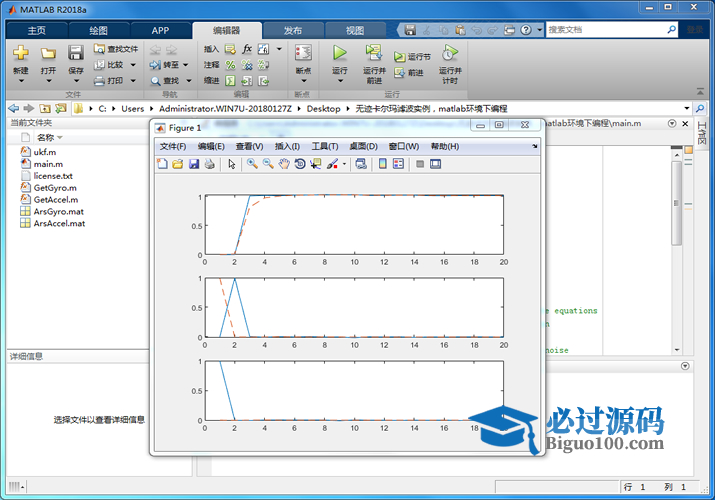The width and height of the screenshot is (715, 500).
Task: Click the uncomment icon
Action: [x=247, y=65]
